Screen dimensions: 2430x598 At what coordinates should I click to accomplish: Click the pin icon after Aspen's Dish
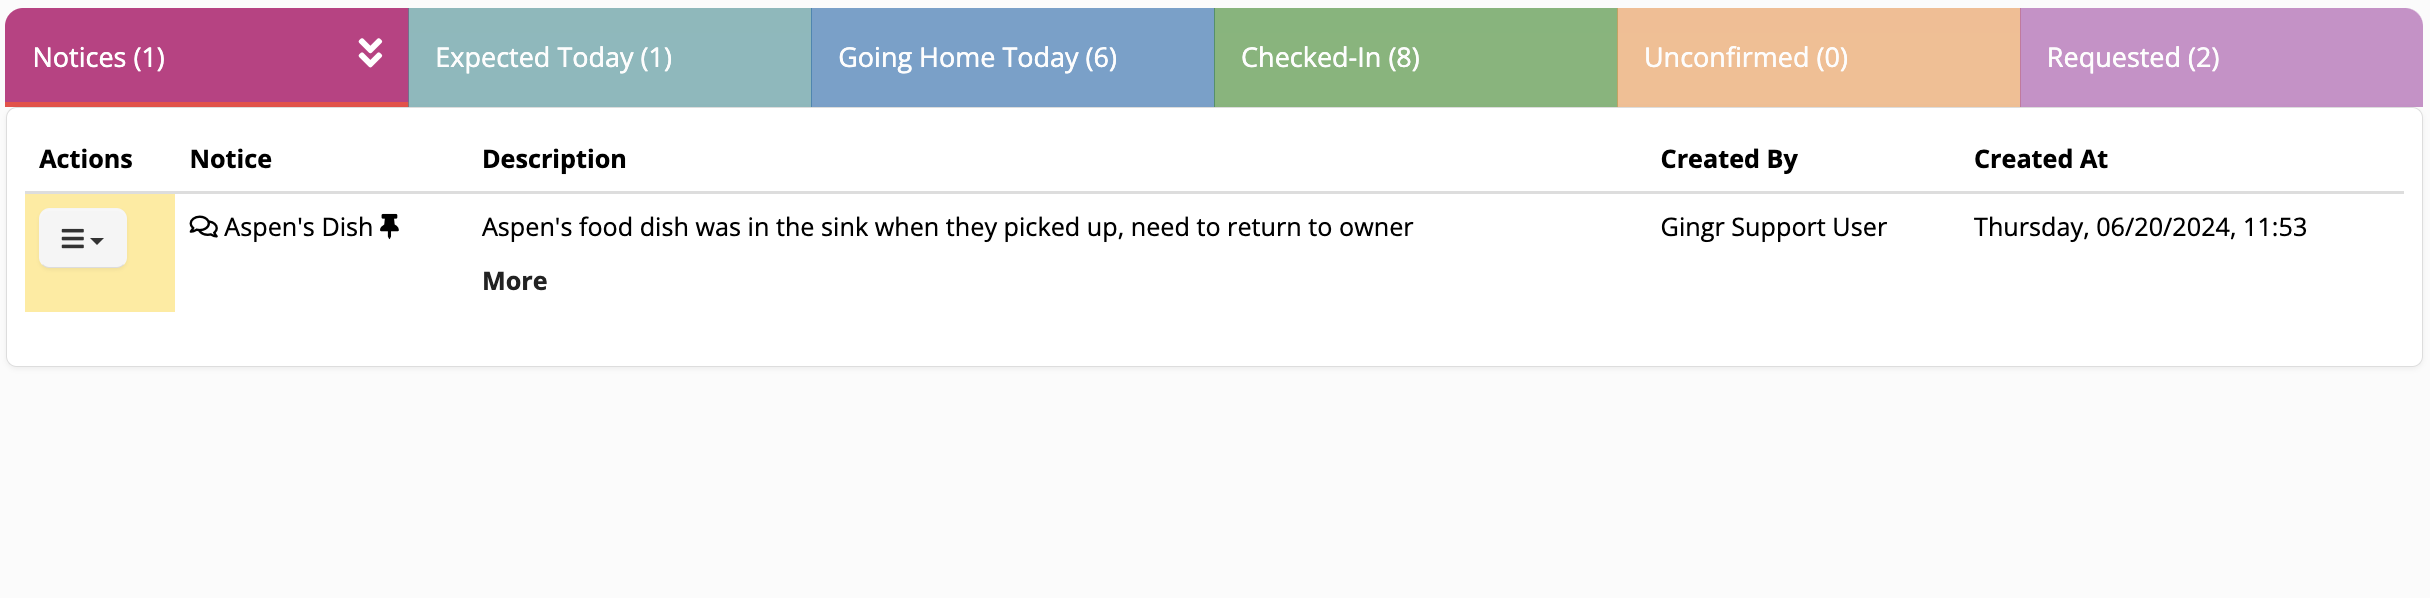(390, 226)
